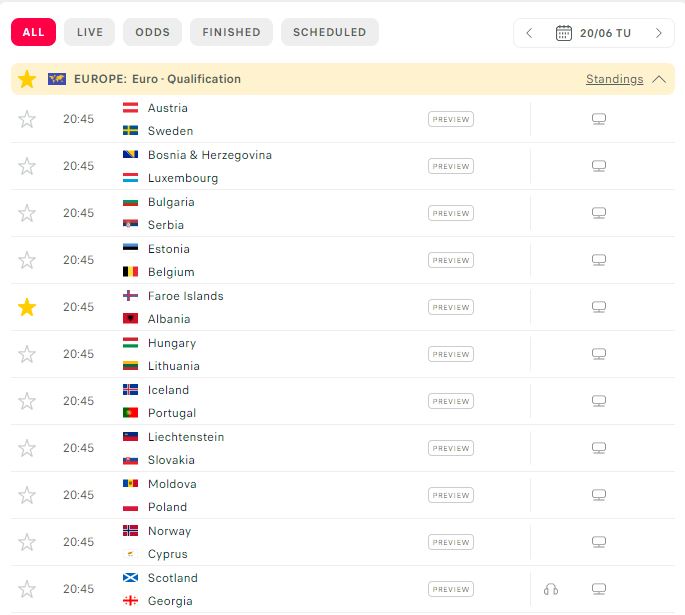
Task: Click TV broadcast icon for Austria vs Sweden
Action: pyautogui.click(x=599, y=119)
